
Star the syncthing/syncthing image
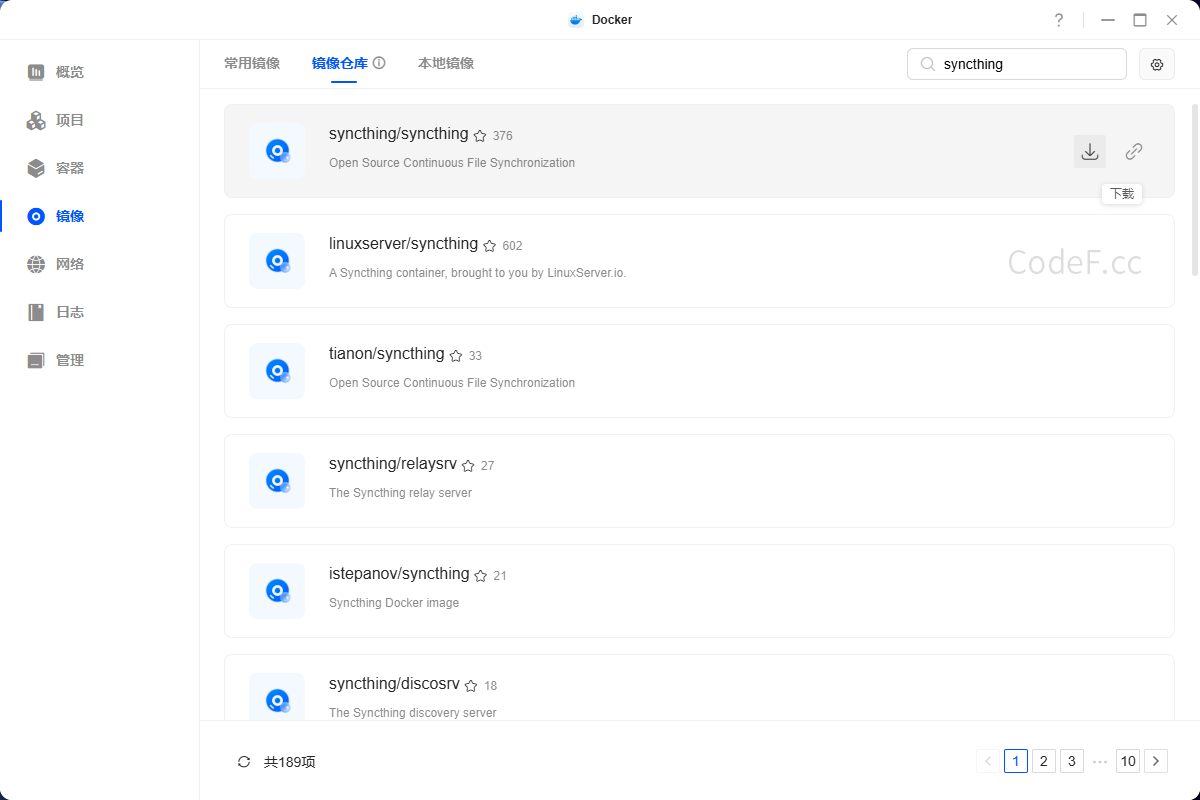[x=480, y=136]
